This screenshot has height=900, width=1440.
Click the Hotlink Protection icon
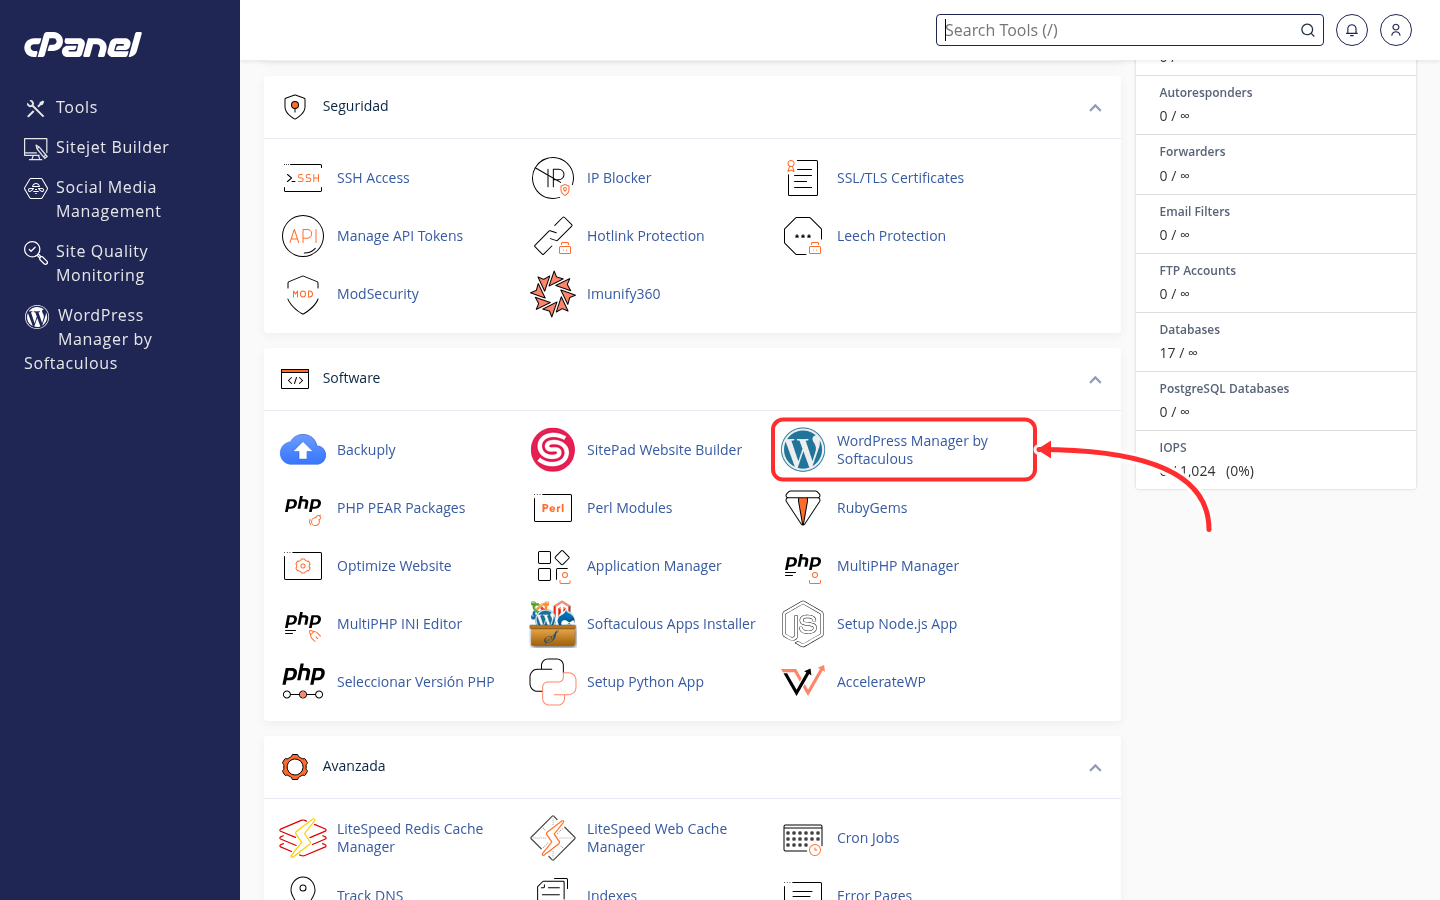click(553, 236)
